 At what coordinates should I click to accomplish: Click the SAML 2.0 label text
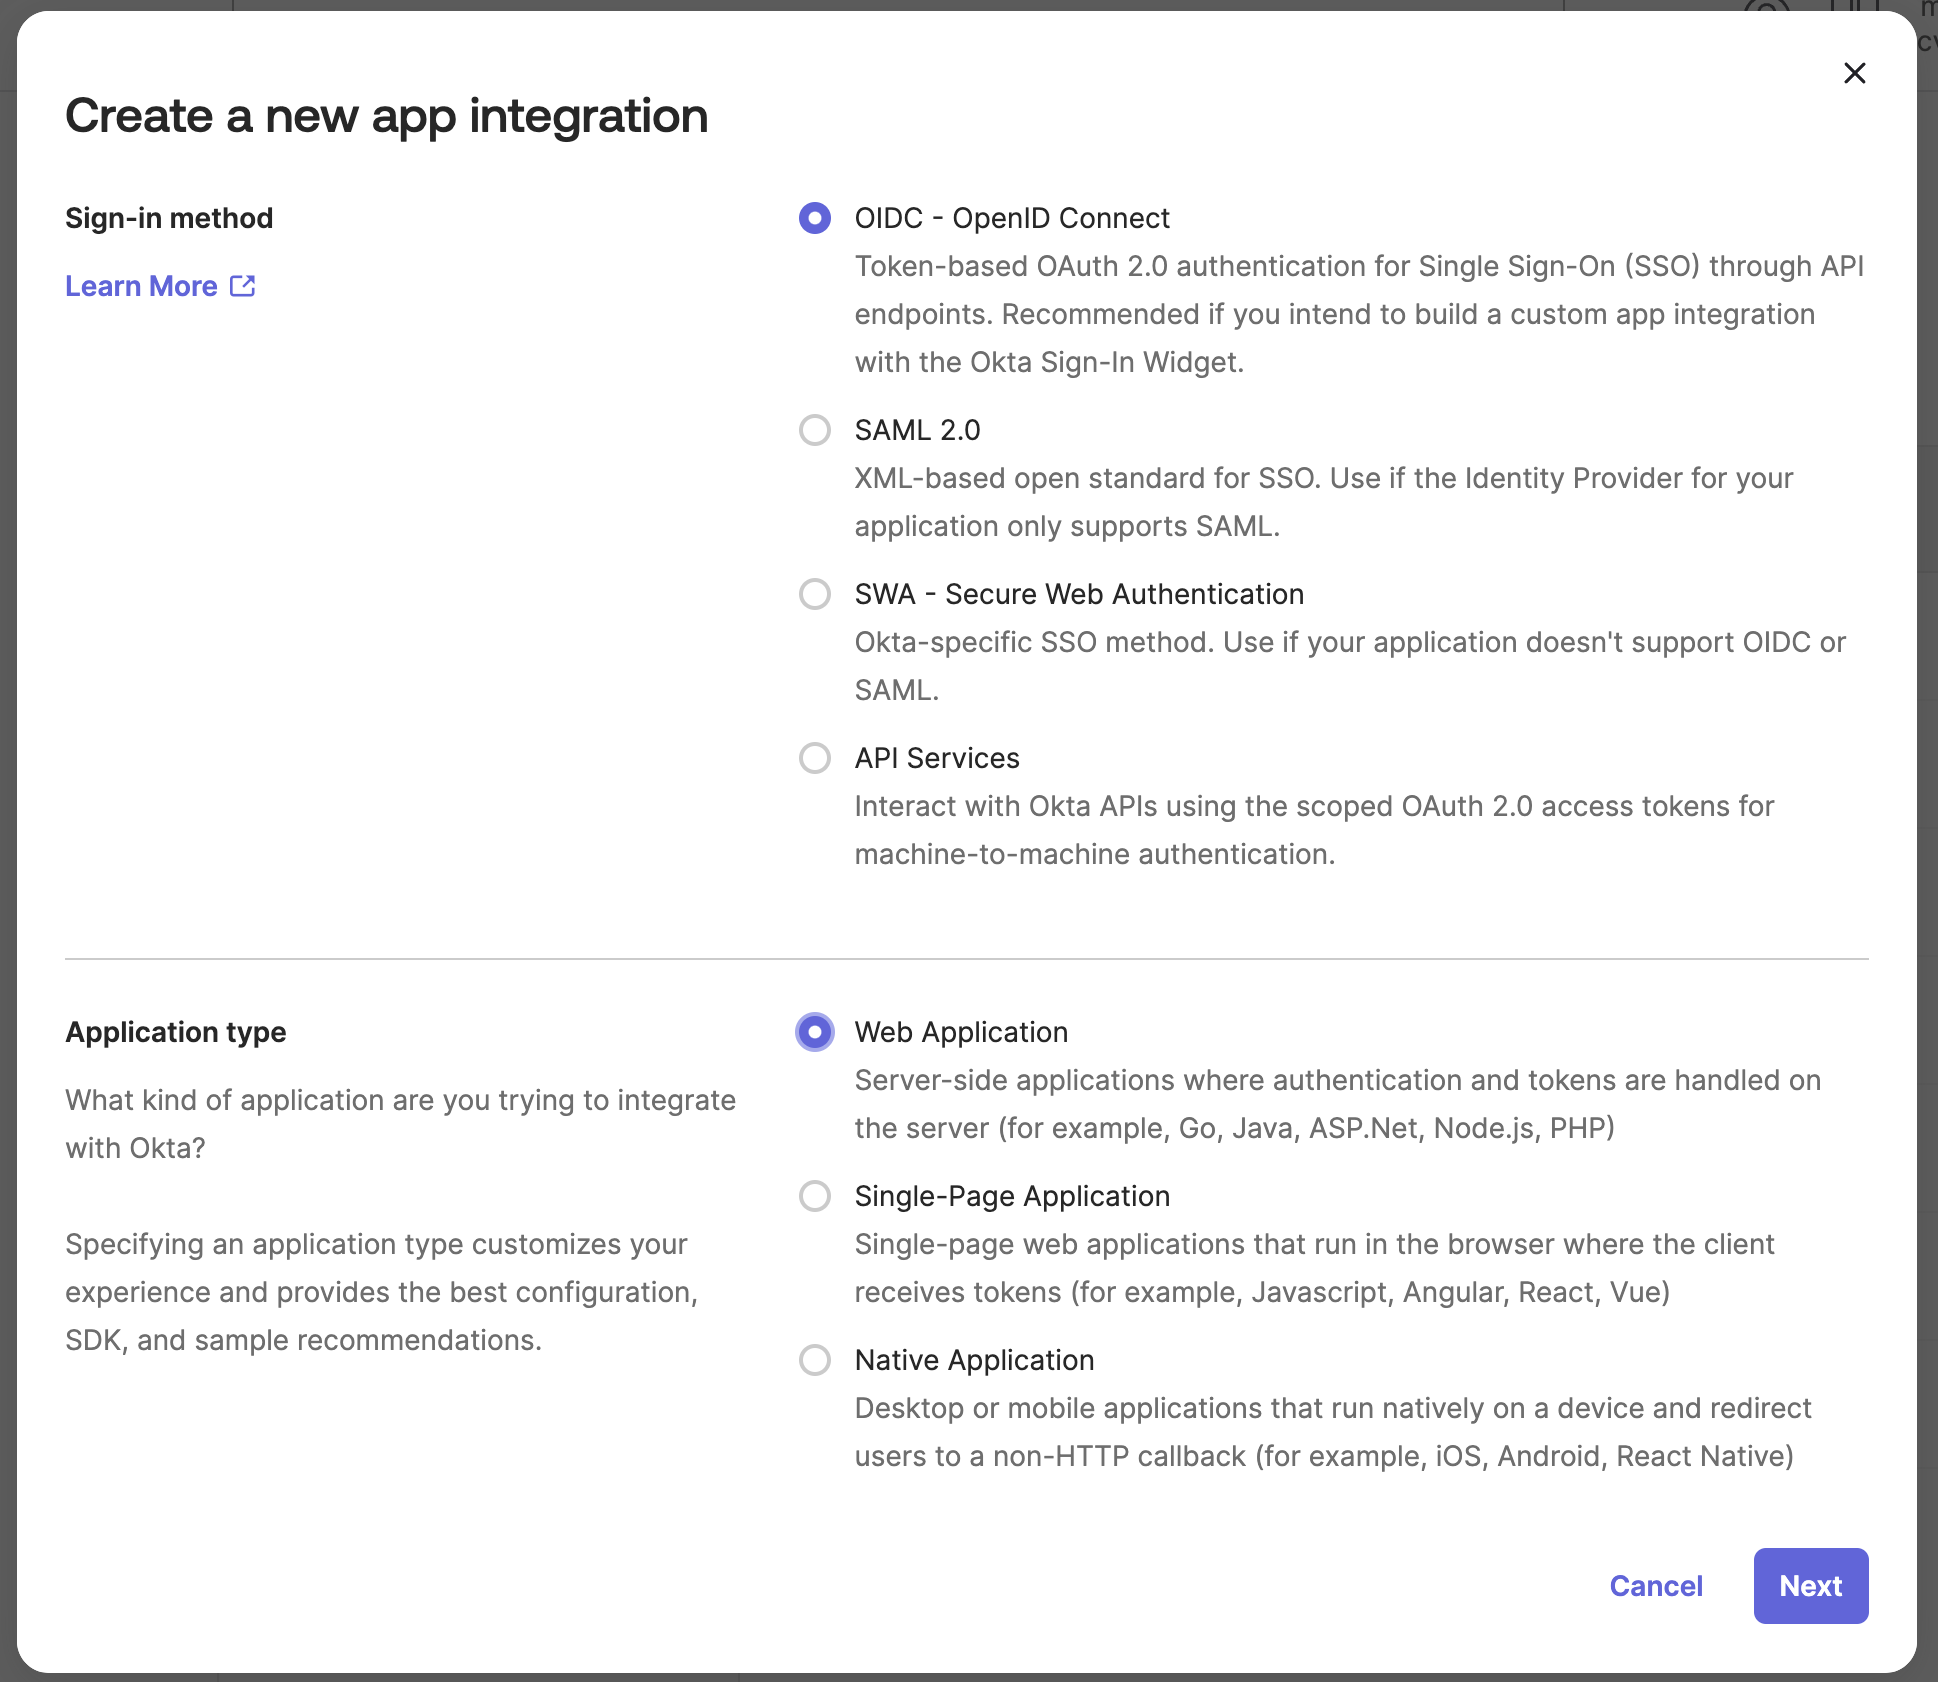coord(917,430)
